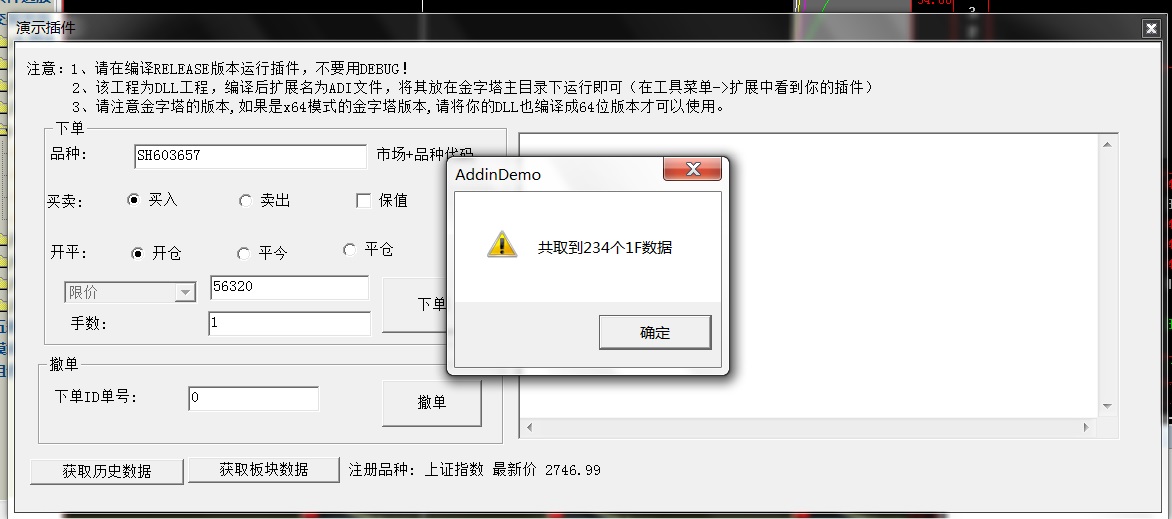
Task: Click the price field showing 56320
Action: click(289, 287)
